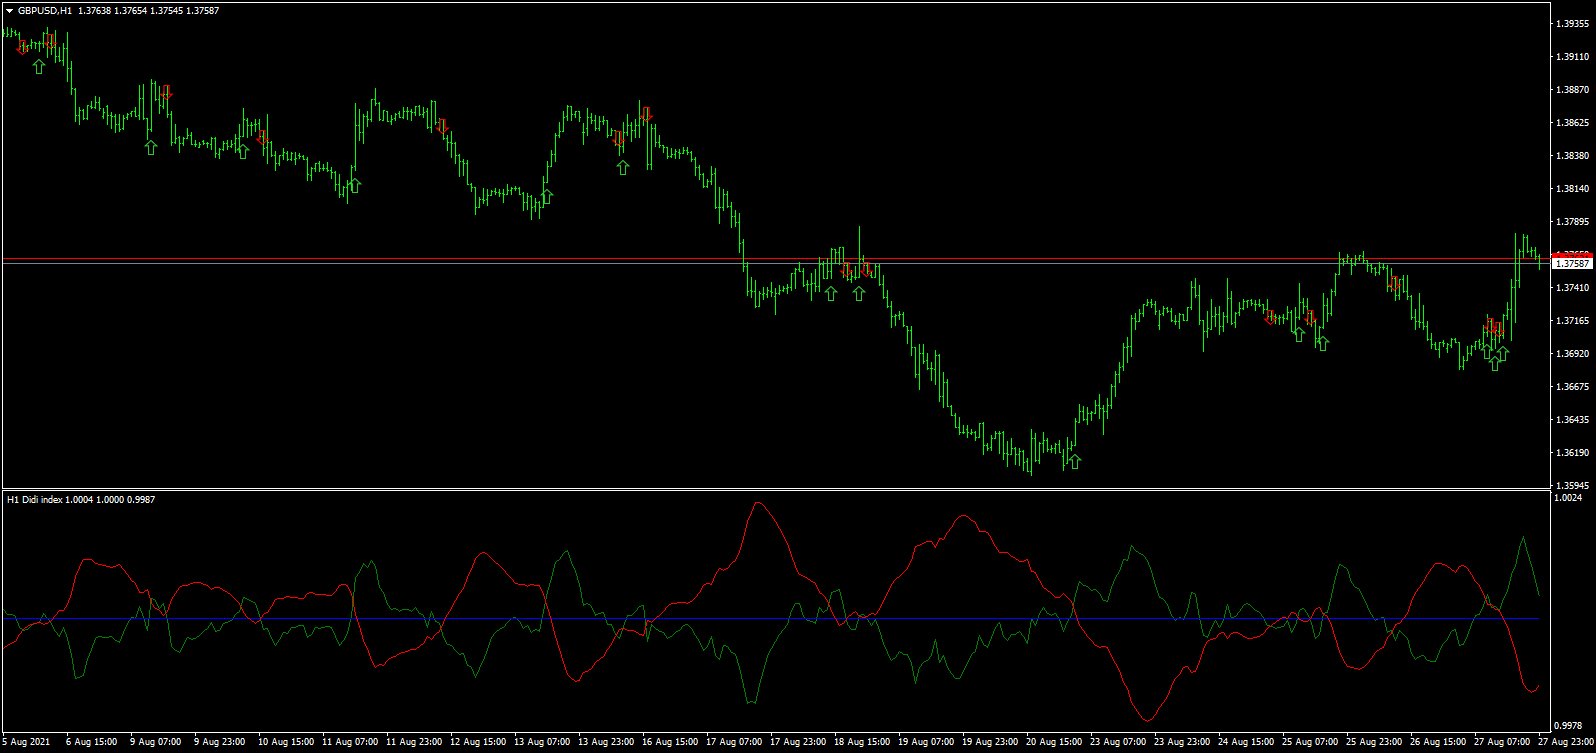Click the red sell arrow at the 16 Aug peak

(x=646, y=113)
